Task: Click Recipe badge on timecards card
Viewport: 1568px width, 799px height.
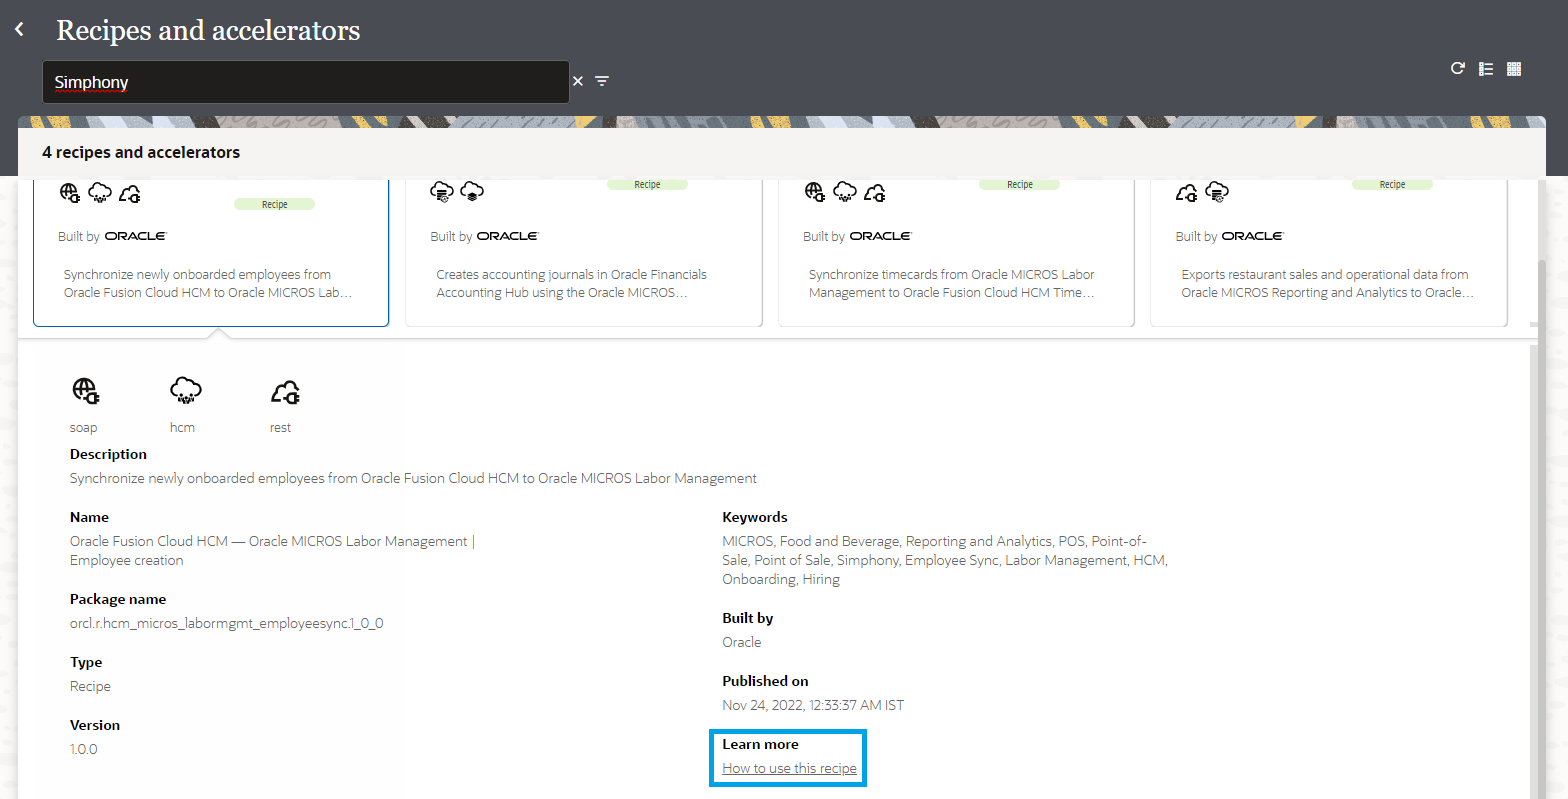Action: pos(1020,184)
